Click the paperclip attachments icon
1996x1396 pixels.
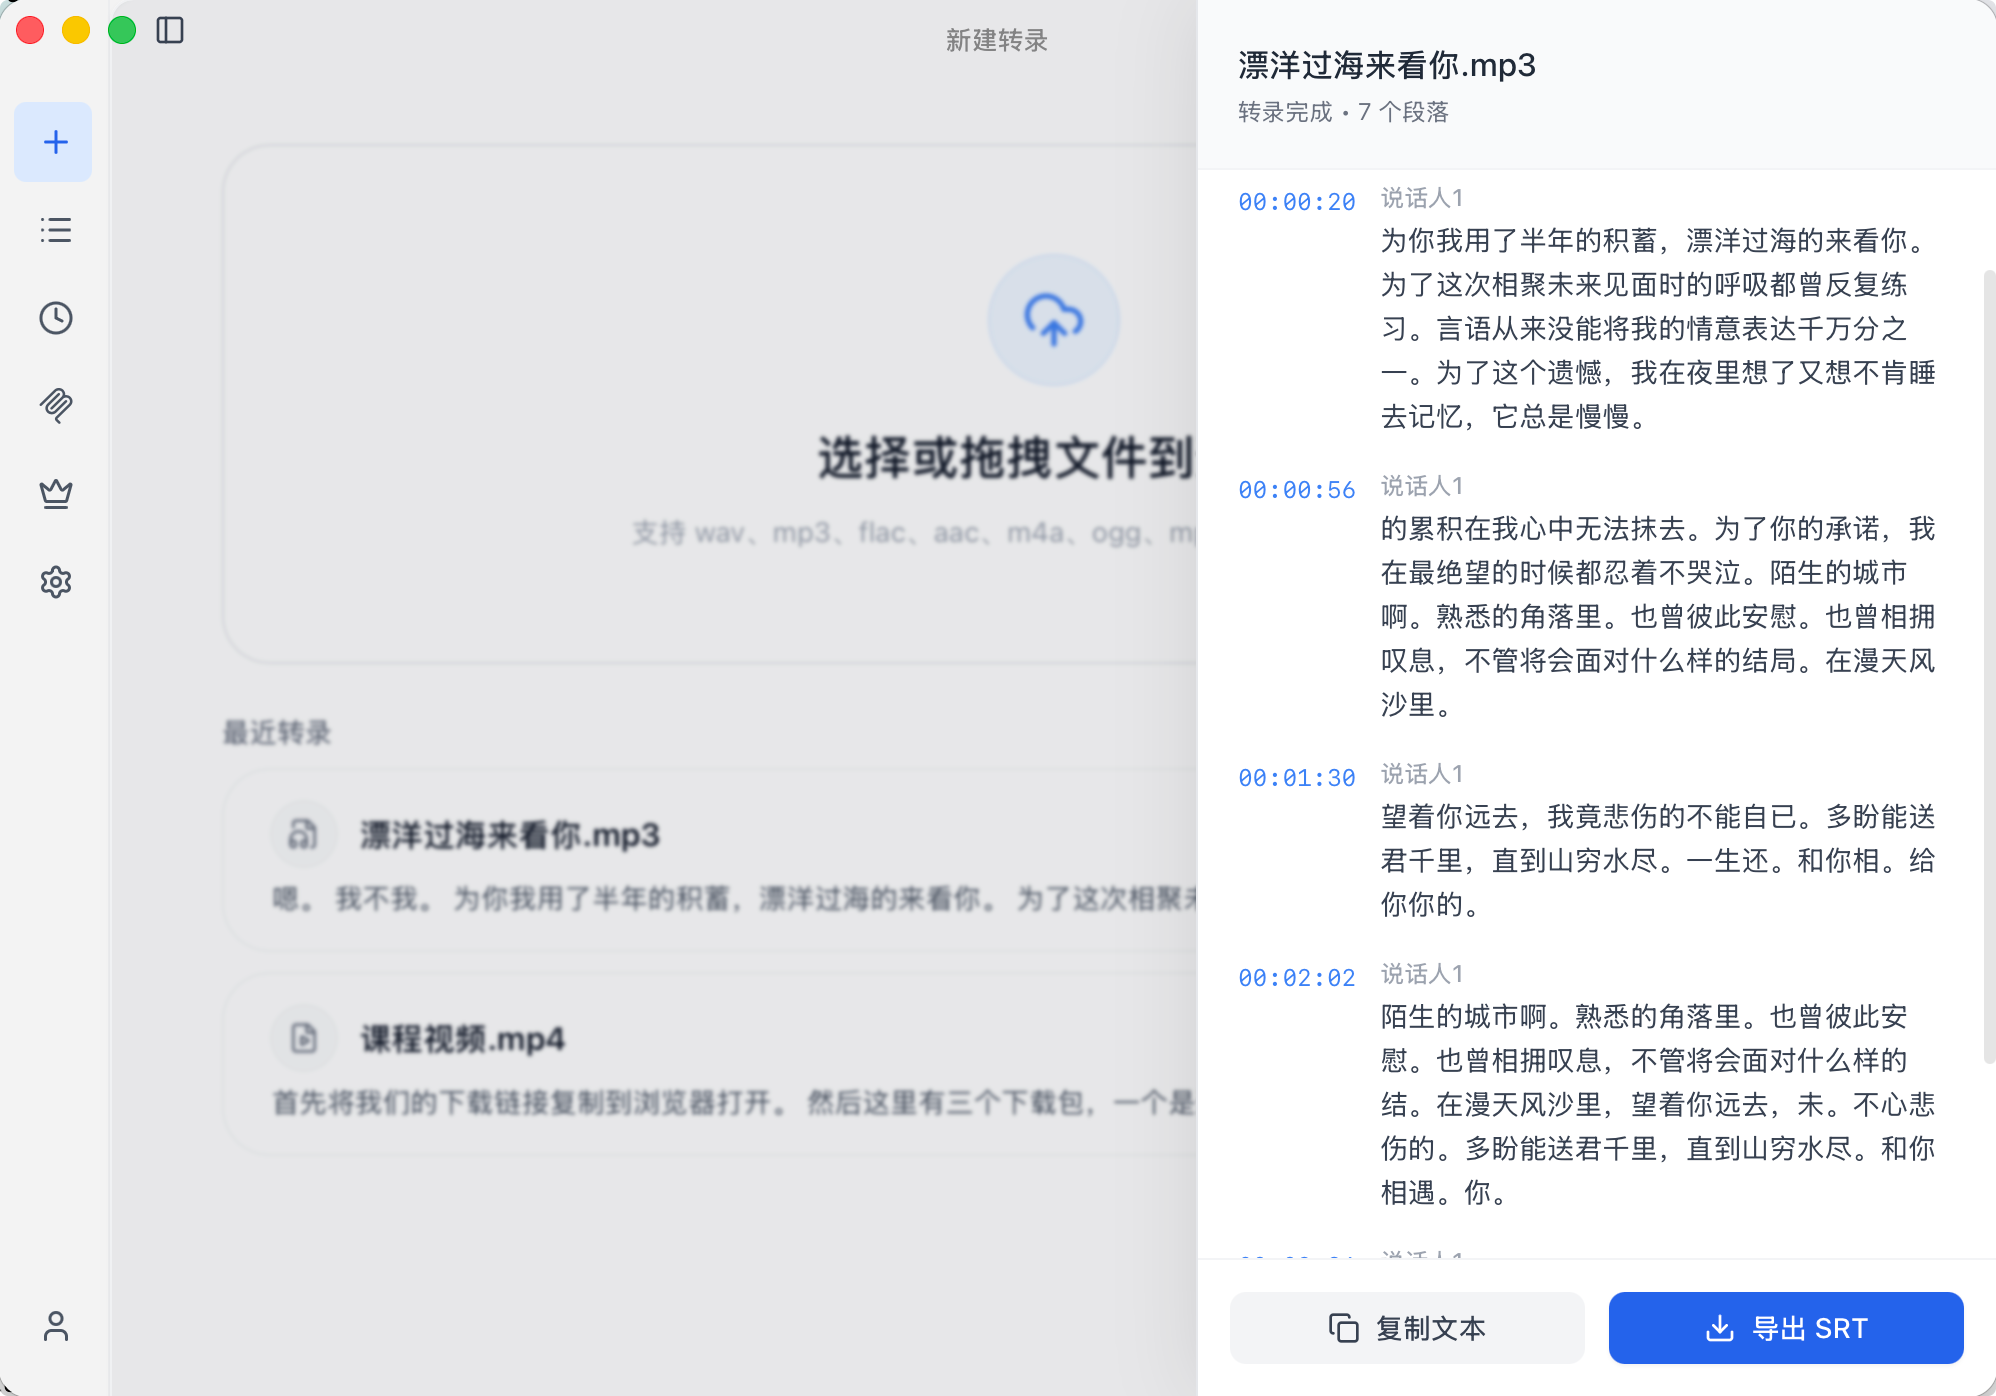pyautogui.click(x=55, y=406)
